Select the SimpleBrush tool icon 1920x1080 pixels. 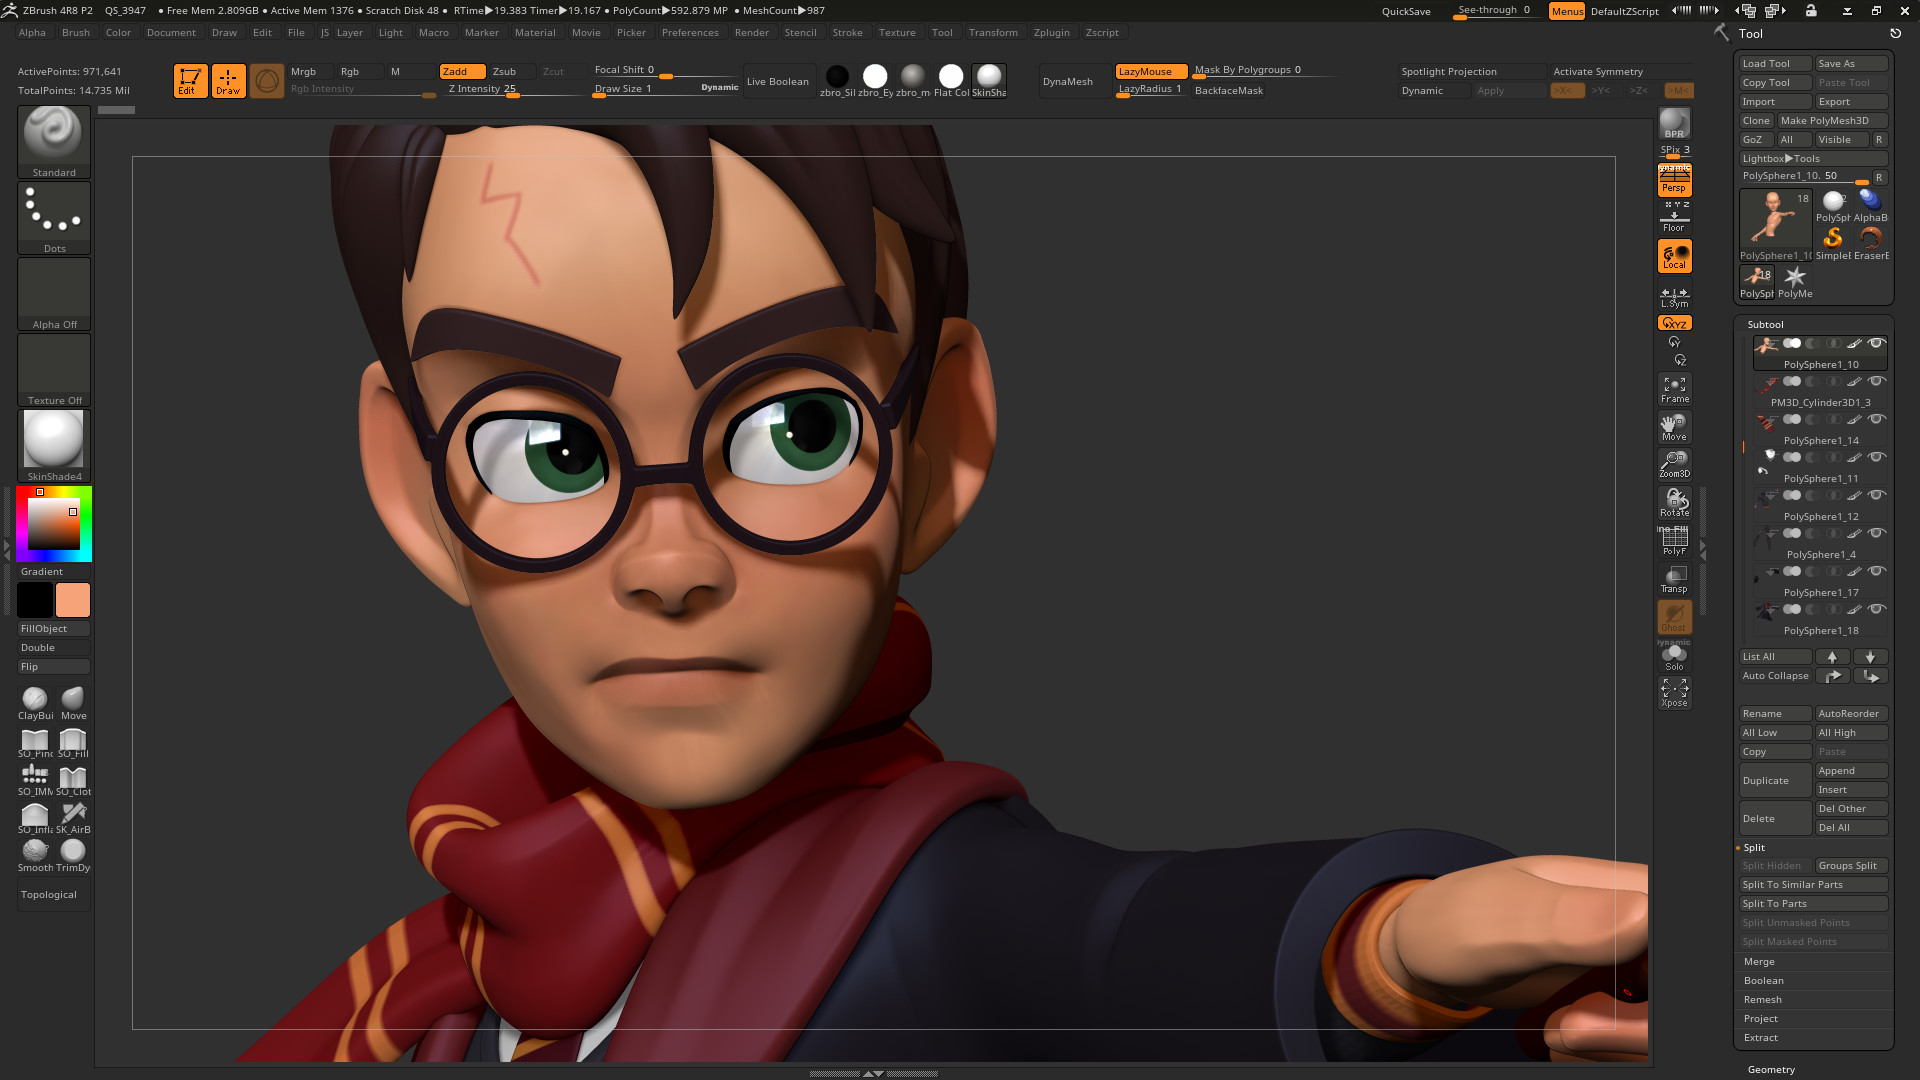coord(1833,242)
